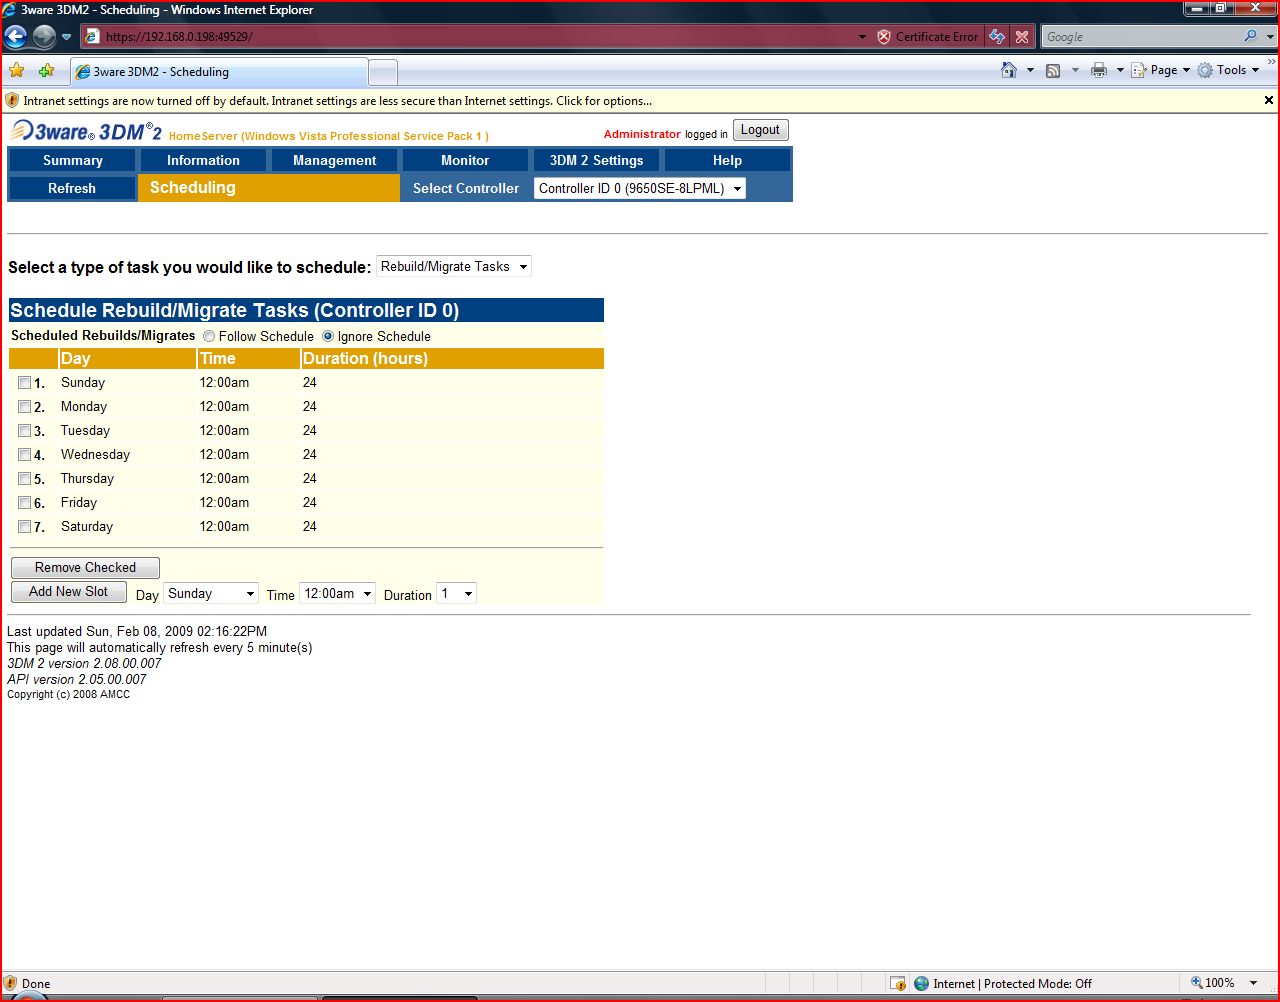Click the Remove Checked button
This screenshot has height=1002, width=1280.
85,567
